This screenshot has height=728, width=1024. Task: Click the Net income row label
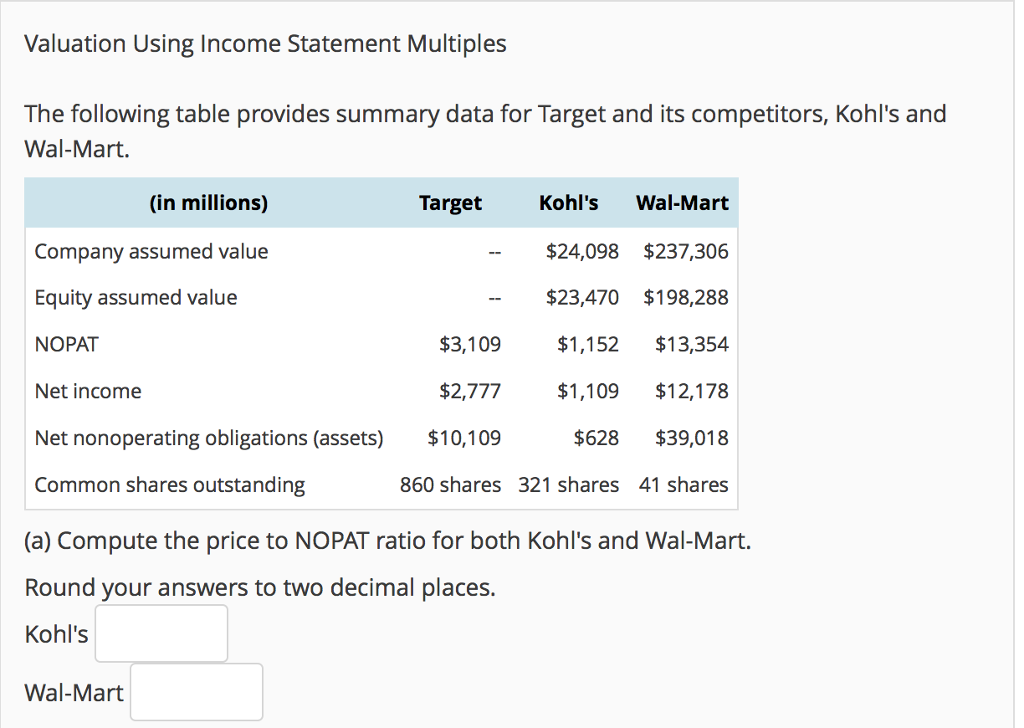(88, 390)
